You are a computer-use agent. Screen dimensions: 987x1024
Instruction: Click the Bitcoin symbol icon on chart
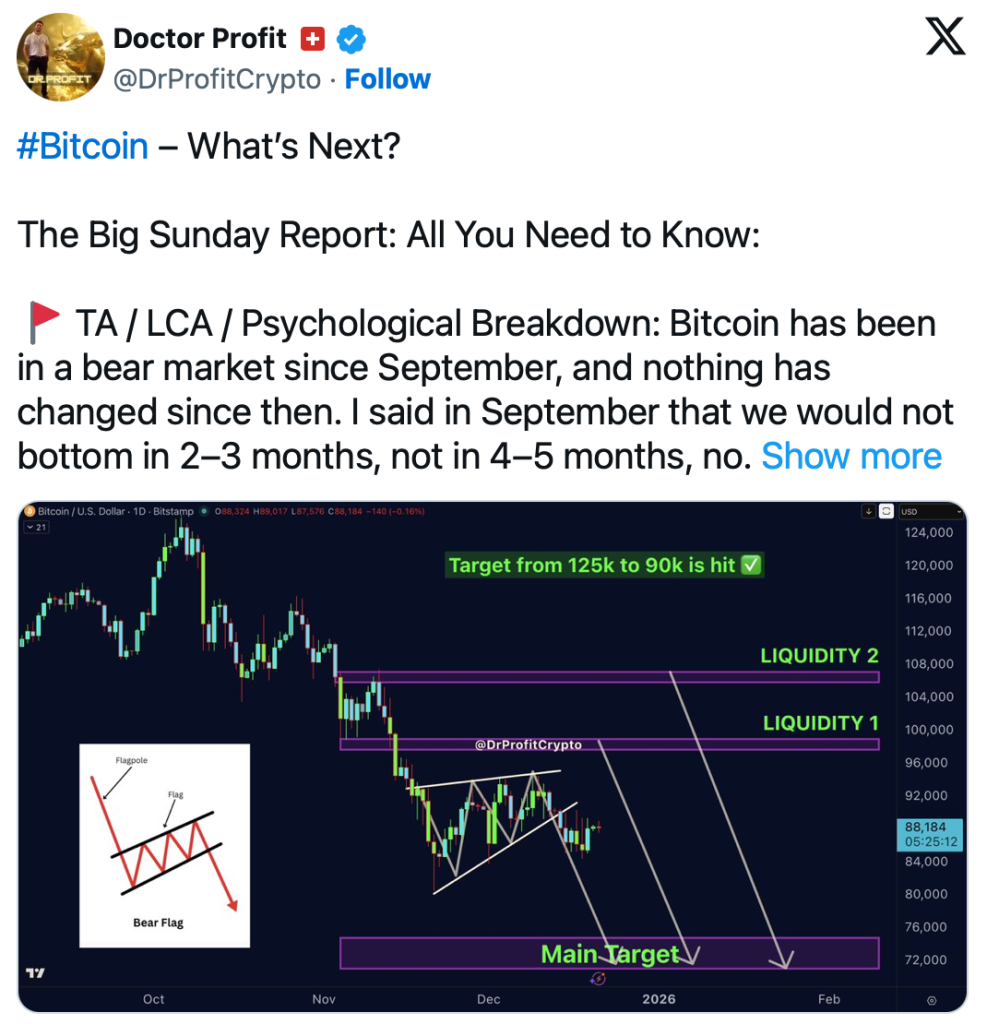tap(28, 510)
